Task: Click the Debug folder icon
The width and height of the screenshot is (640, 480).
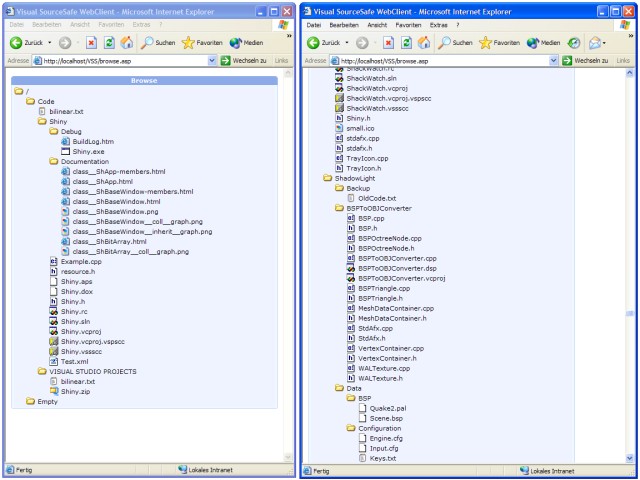Action: coord(53,131)
